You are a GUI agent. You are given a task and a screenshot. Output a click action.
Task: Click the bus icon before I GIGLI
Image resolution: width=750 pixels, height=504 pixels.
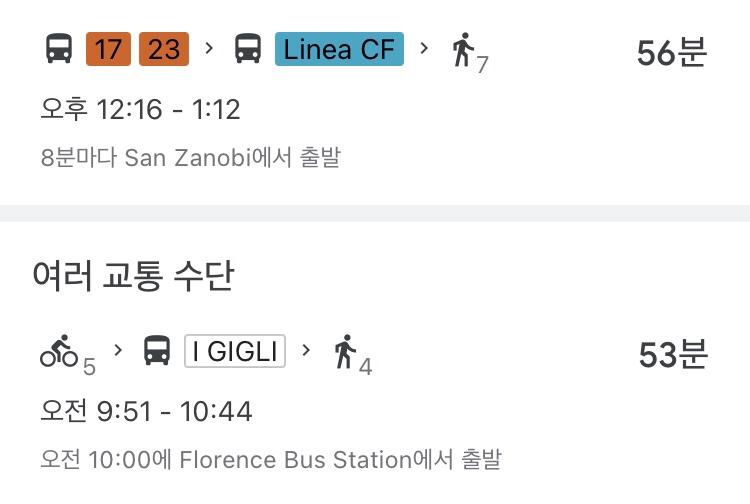click(x=157, y=351)
